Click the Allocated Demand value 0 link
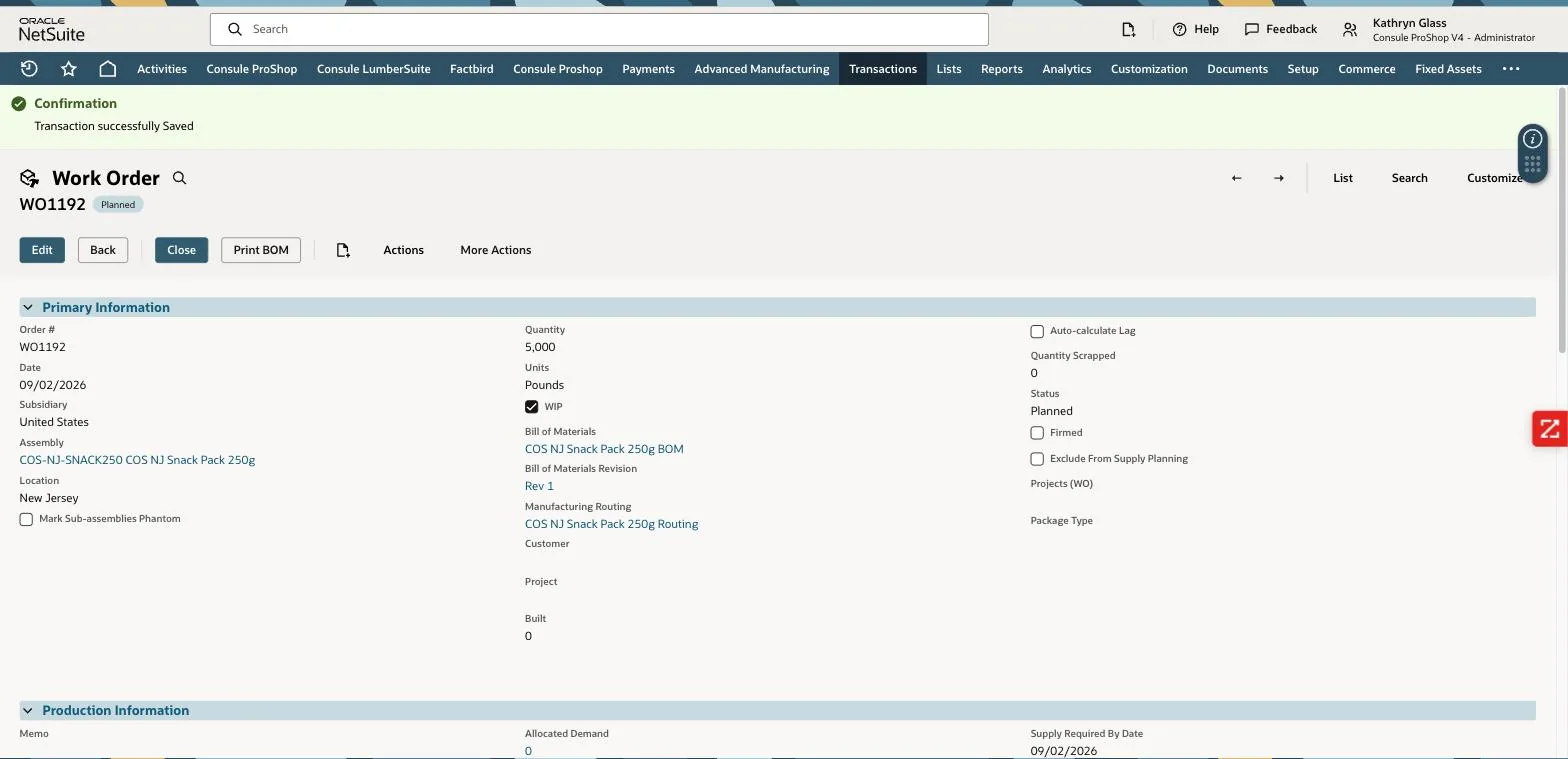 coord(528,751)
